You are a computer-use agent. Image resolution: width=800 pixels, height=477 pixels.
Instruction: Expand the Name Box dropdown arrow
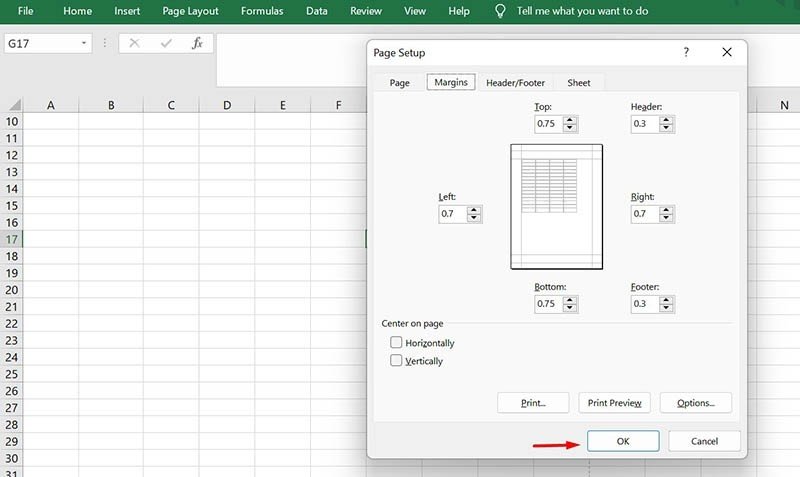click(84, 44)
